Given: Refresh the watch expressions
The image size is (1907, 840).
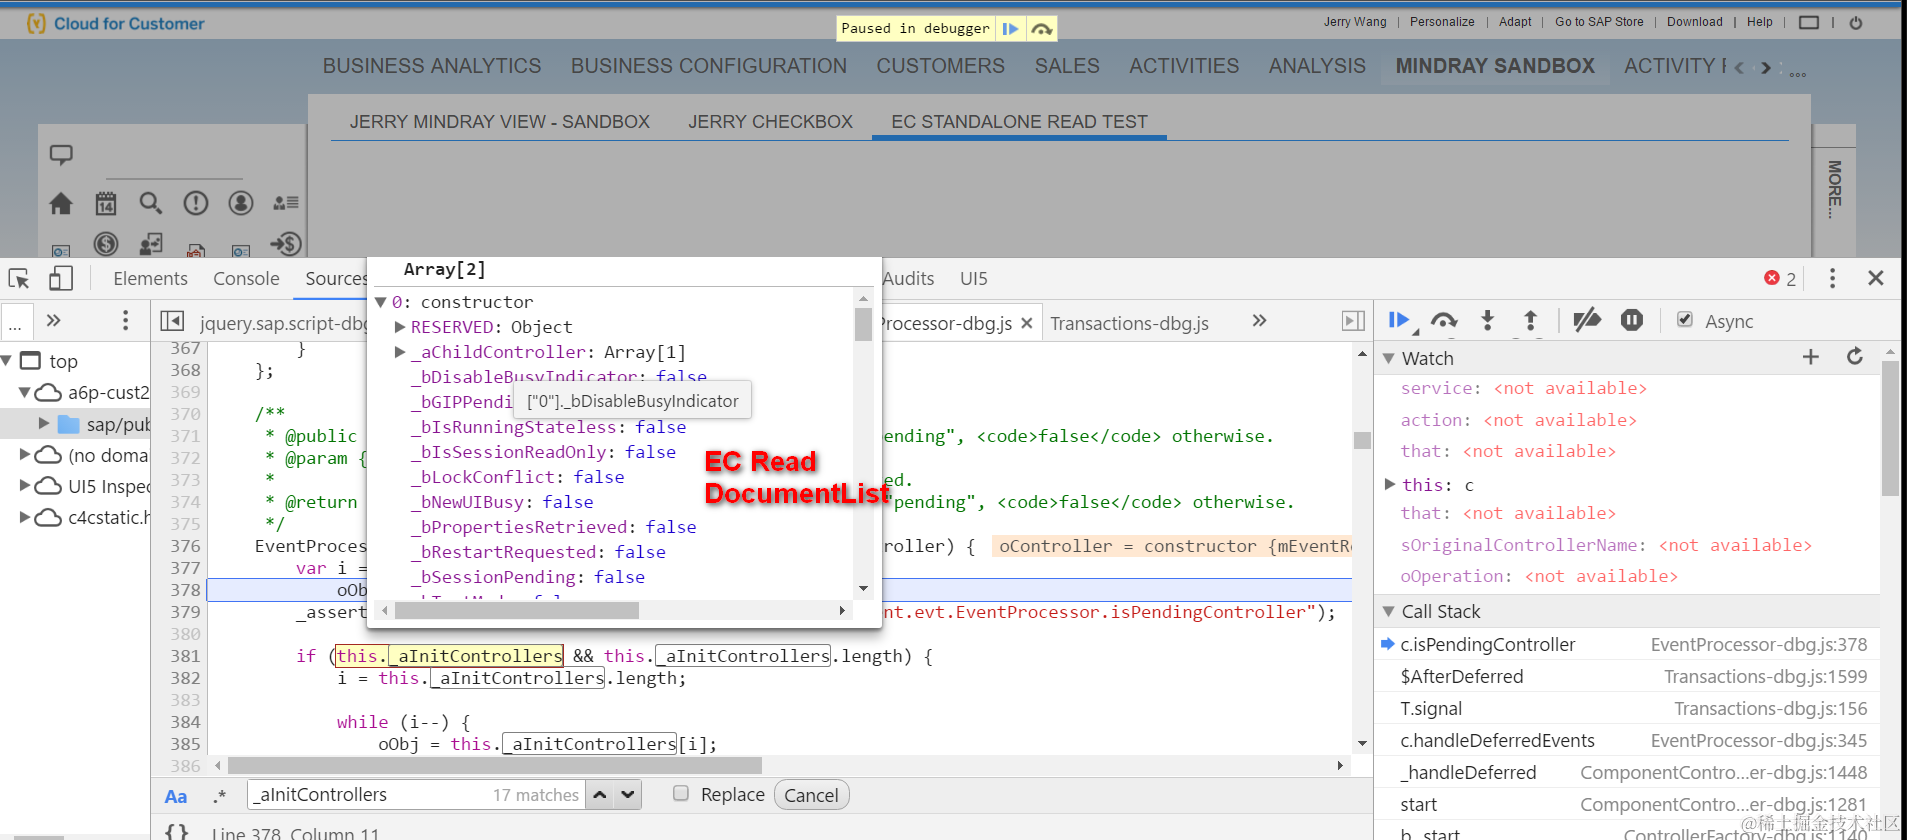Looking at the screenshot, I should pos(1855,357).
